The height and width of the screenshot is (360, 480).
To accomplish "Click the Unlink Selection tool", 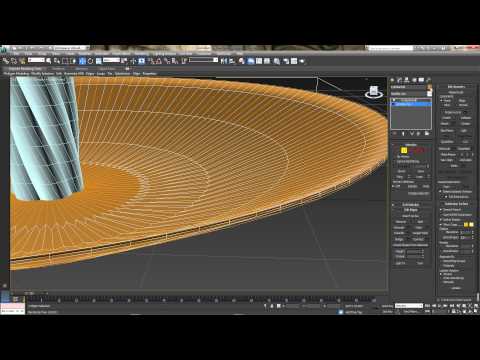I will pos(14,61).
